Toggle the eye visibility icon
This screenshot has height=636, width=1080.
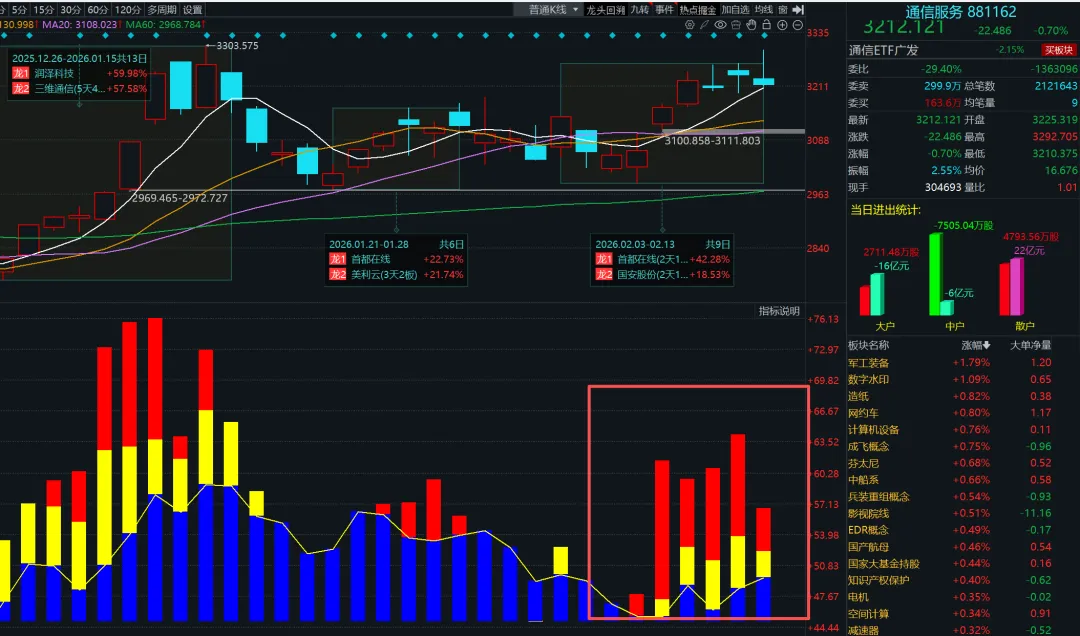pos(720,25)
